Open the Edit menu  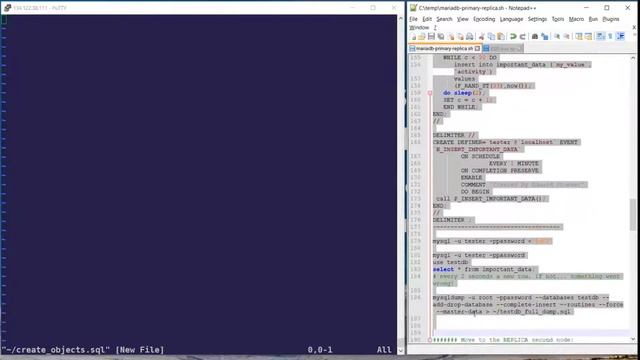click(x=427, y=19)
